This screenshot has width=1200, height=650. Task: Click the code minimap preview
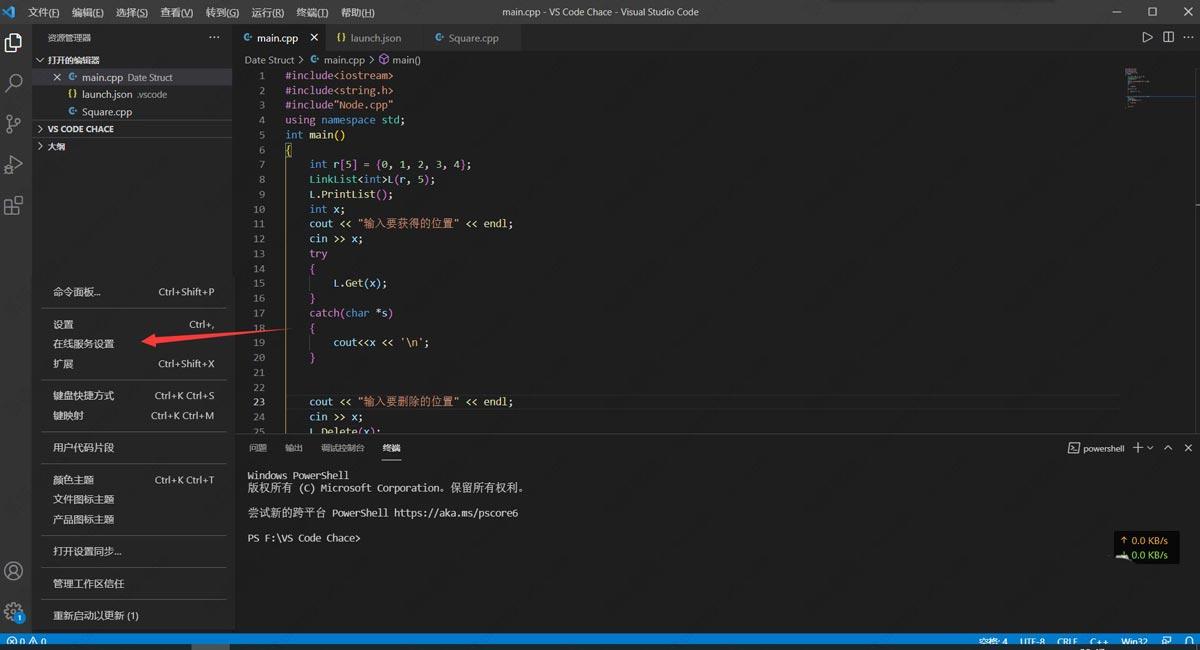click(1132, 88)
